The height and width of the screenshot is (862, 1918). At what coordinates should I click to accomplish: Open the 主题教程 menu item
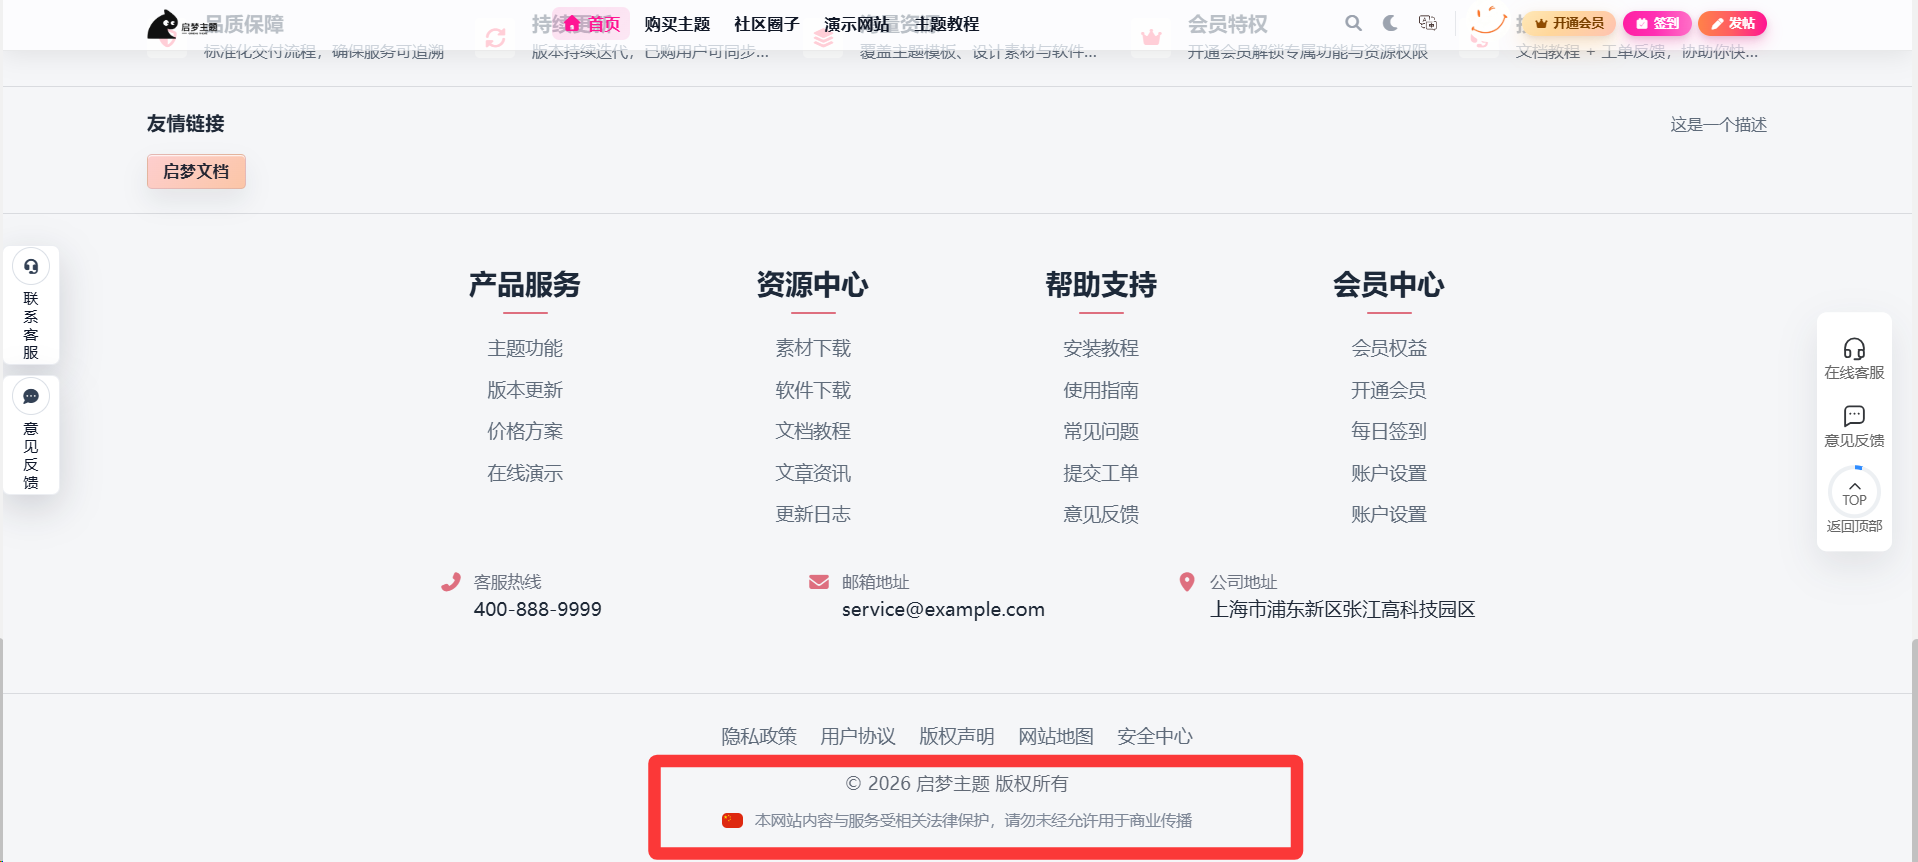(947, 24)
